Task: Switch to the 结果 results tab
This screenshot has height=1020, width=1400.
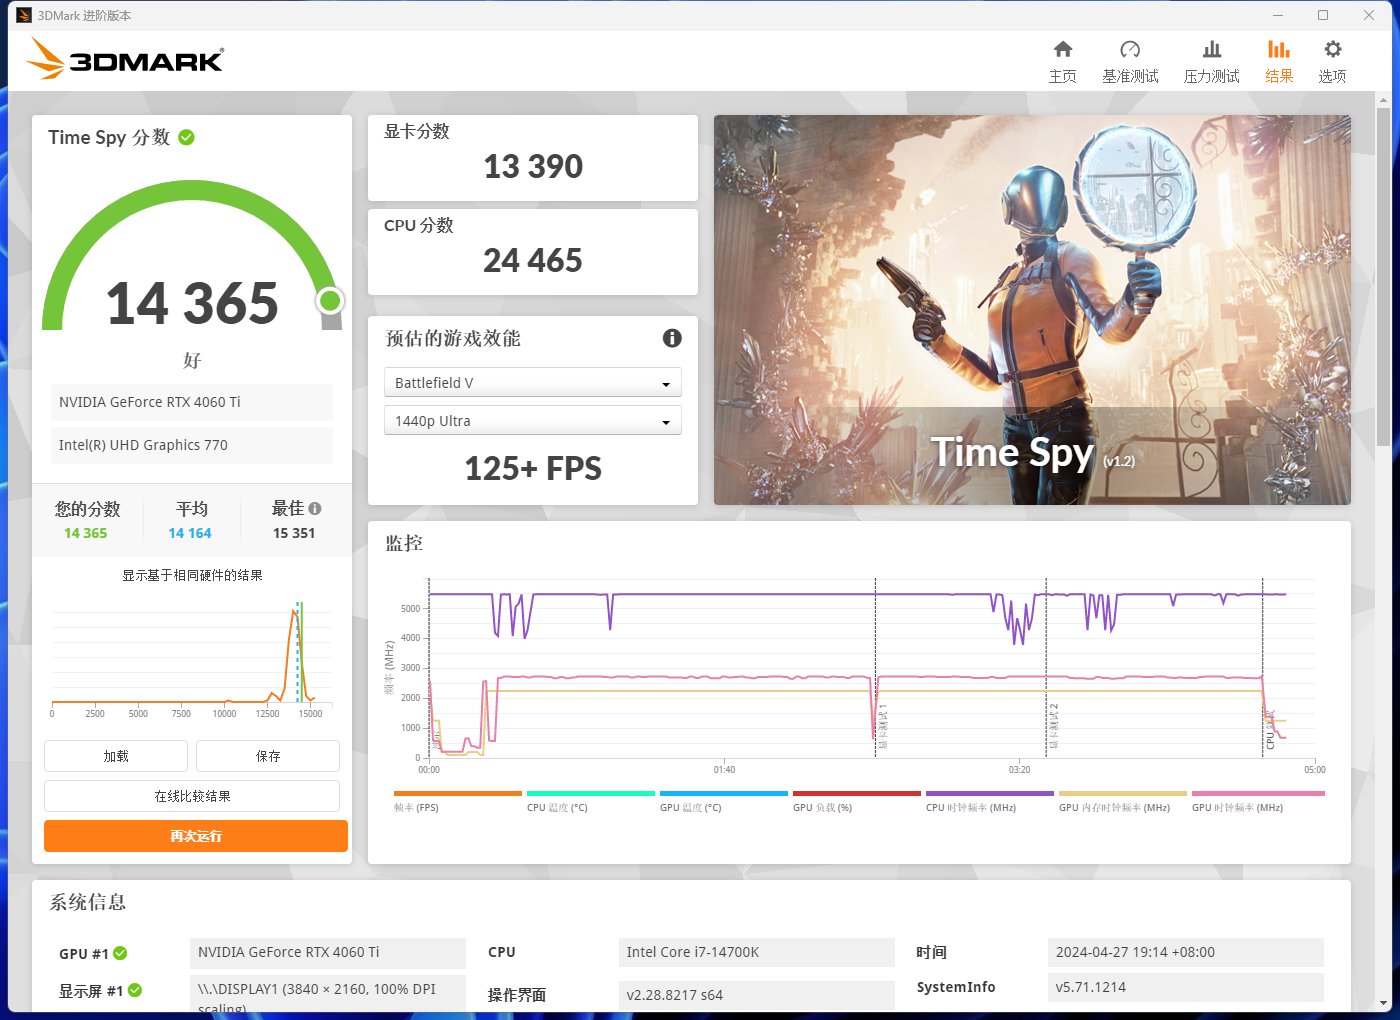Action: 1278,60
